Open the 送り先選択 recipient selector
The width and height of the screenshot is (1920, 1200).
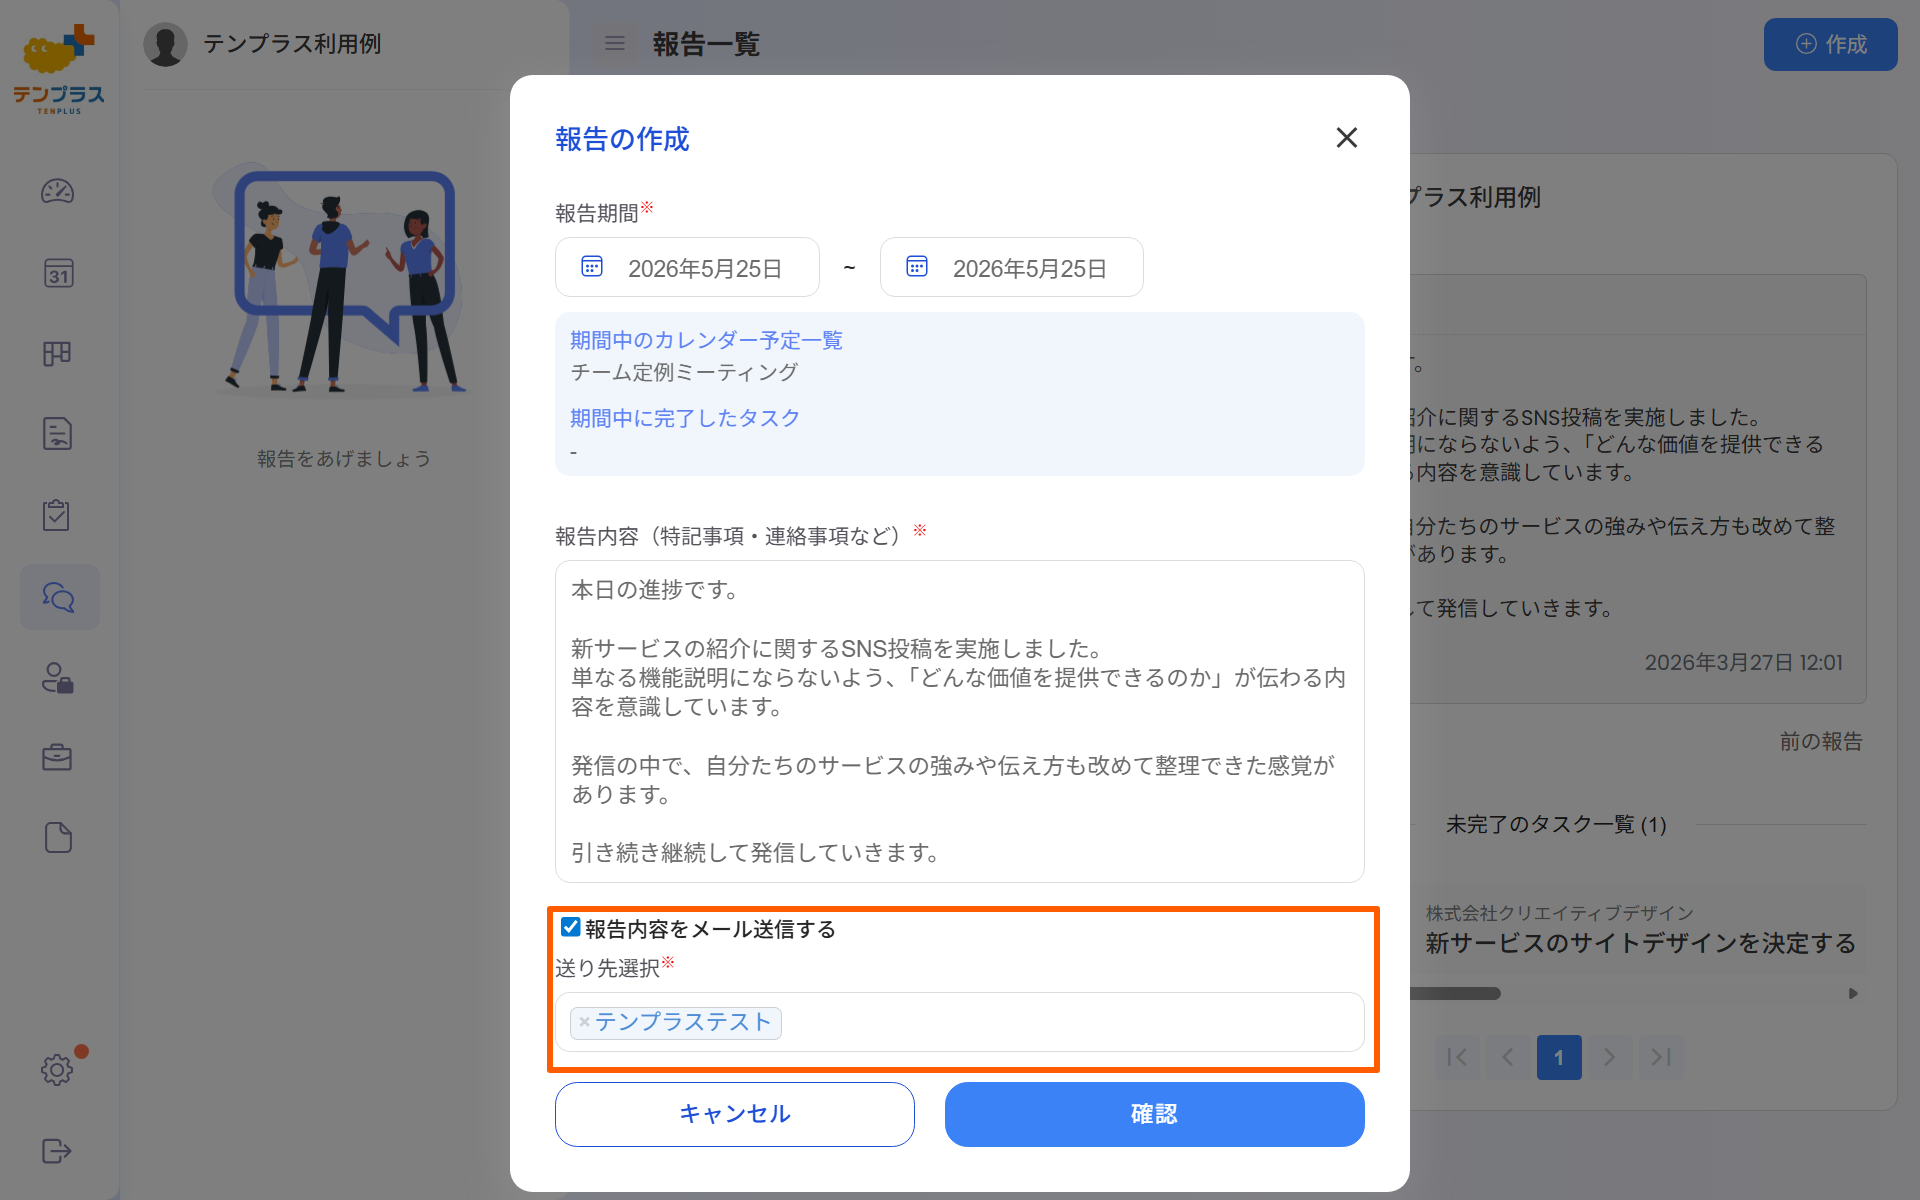[959, 1022]
